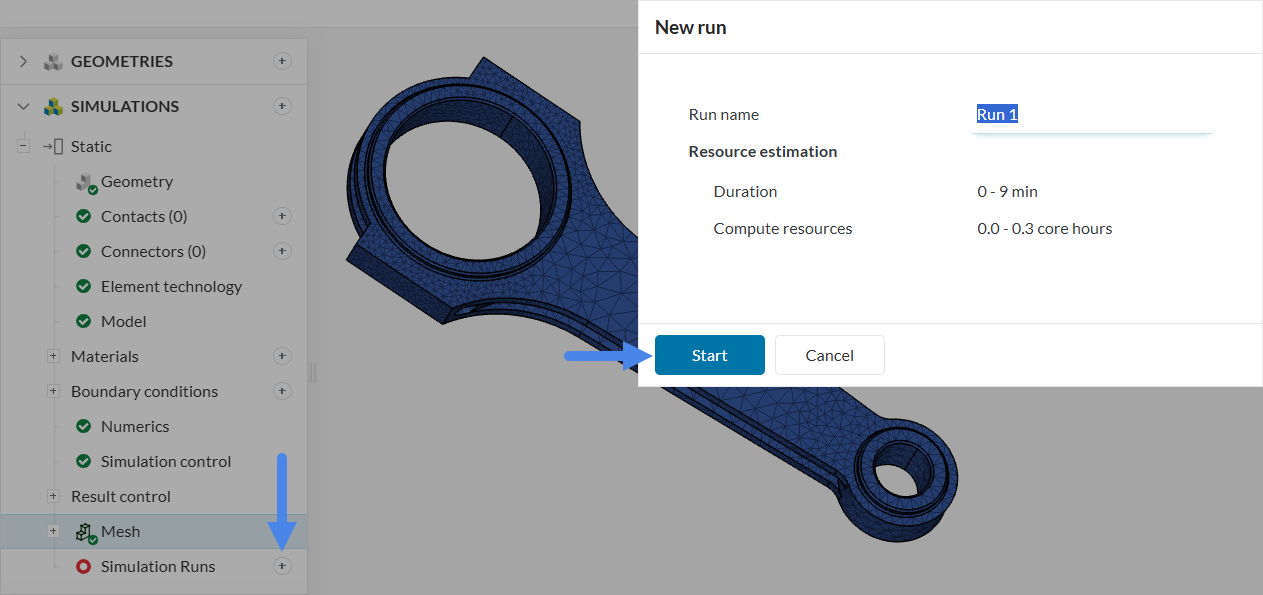Add boundary condition using plus icon
Screen dimensions: 1263x595
click(282, 391)
